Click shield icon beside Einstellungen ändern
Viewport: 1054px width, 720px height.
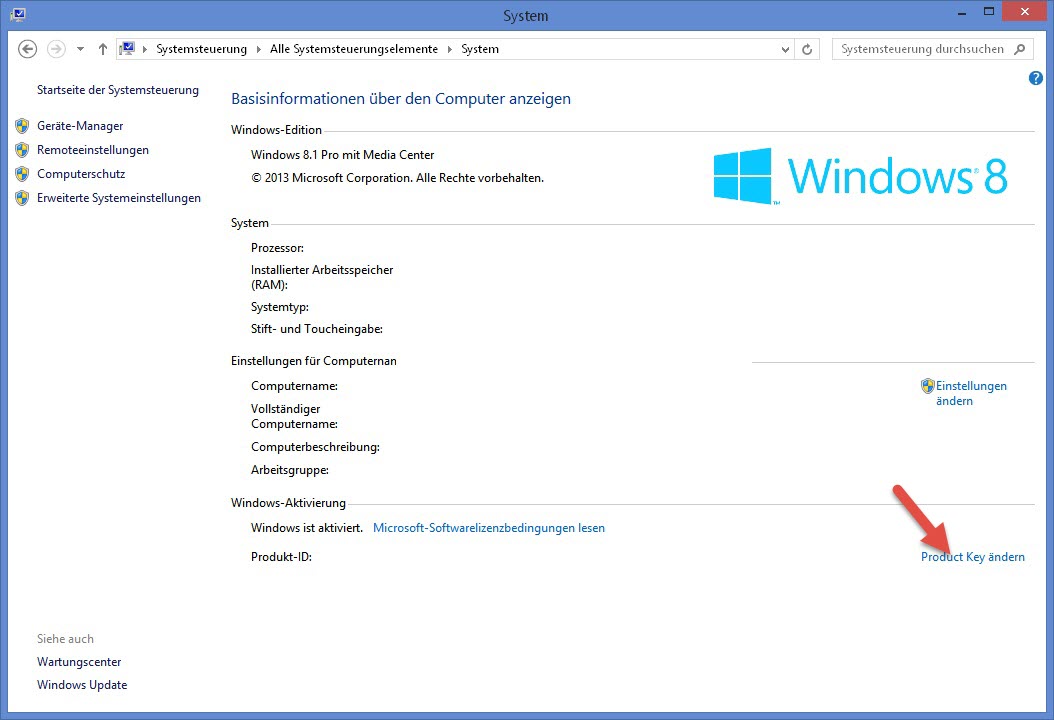pos(928,386)
